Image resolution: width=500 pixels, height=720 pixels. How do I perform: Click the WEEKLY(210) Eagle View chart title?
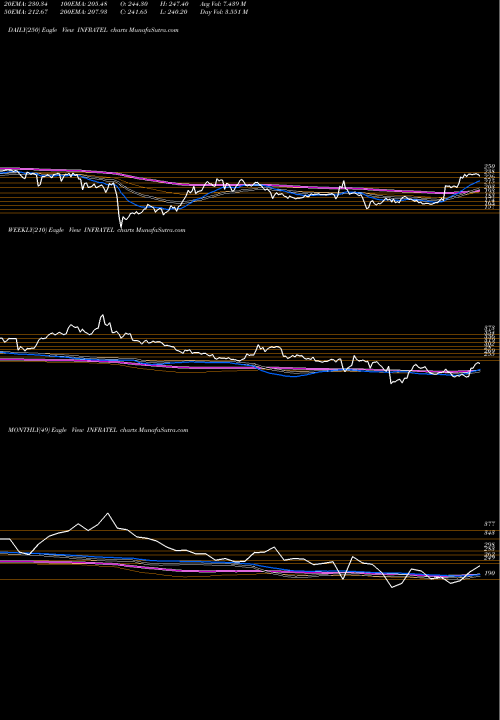click(x=96, y=230)
